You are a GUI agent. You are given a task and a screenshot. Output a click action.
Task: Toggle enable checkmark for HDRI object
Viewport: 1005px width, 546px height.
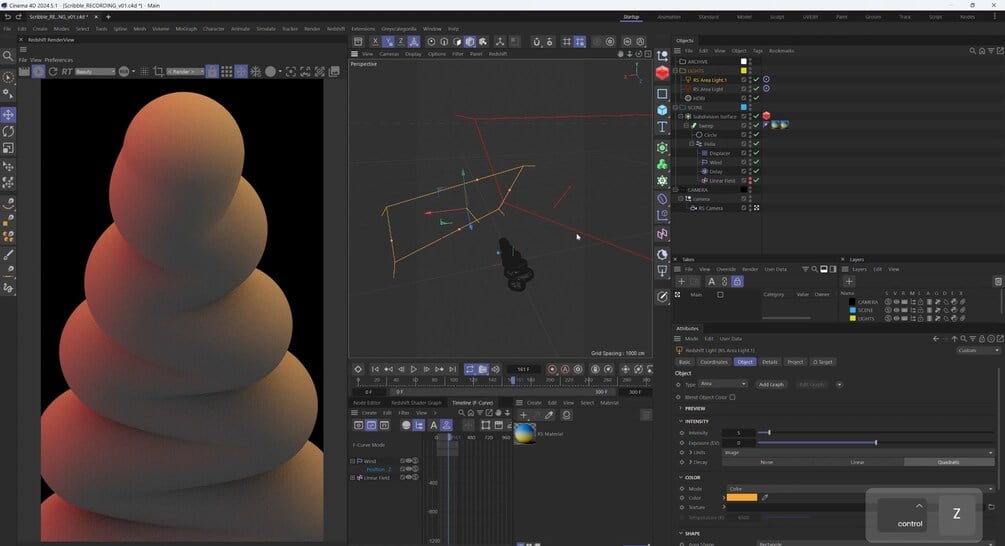[756, 98]
